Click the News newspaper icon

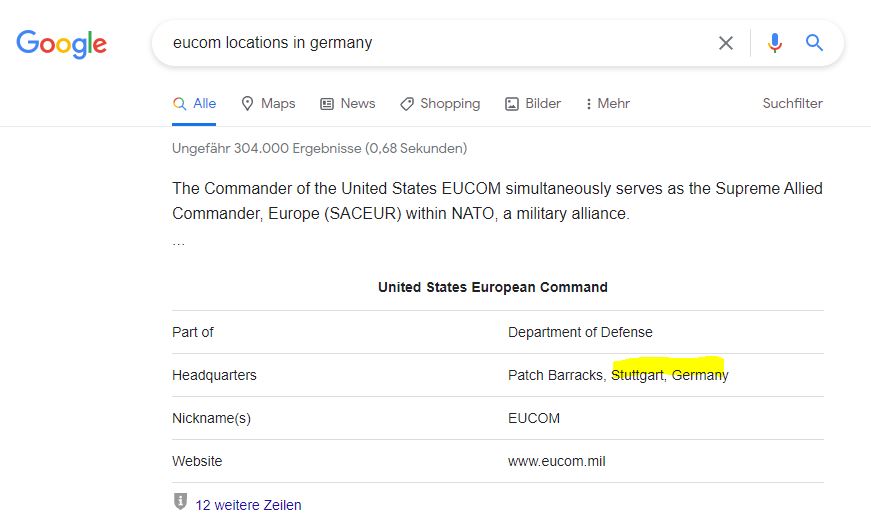pos(327,104)
